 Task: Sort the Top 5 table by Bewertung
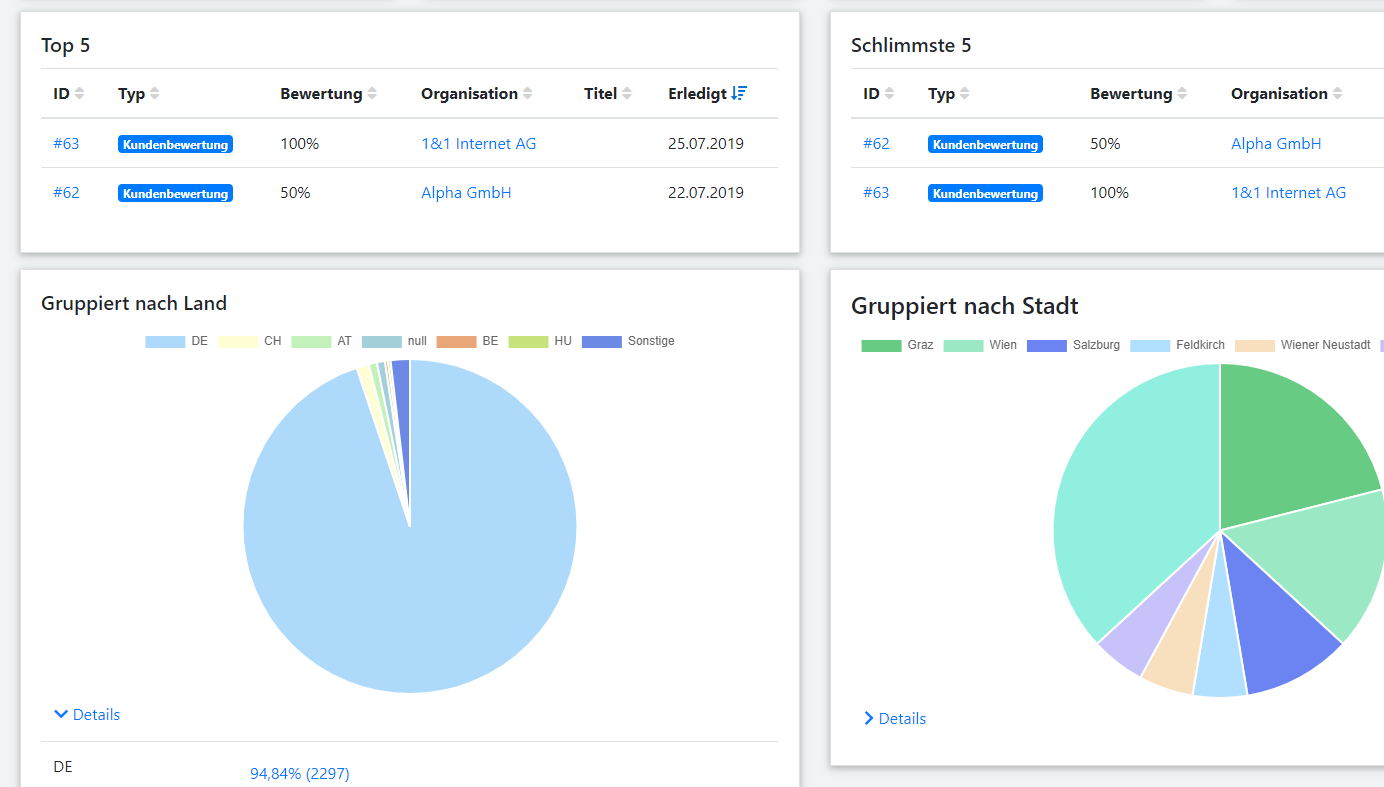click(329, 94)
